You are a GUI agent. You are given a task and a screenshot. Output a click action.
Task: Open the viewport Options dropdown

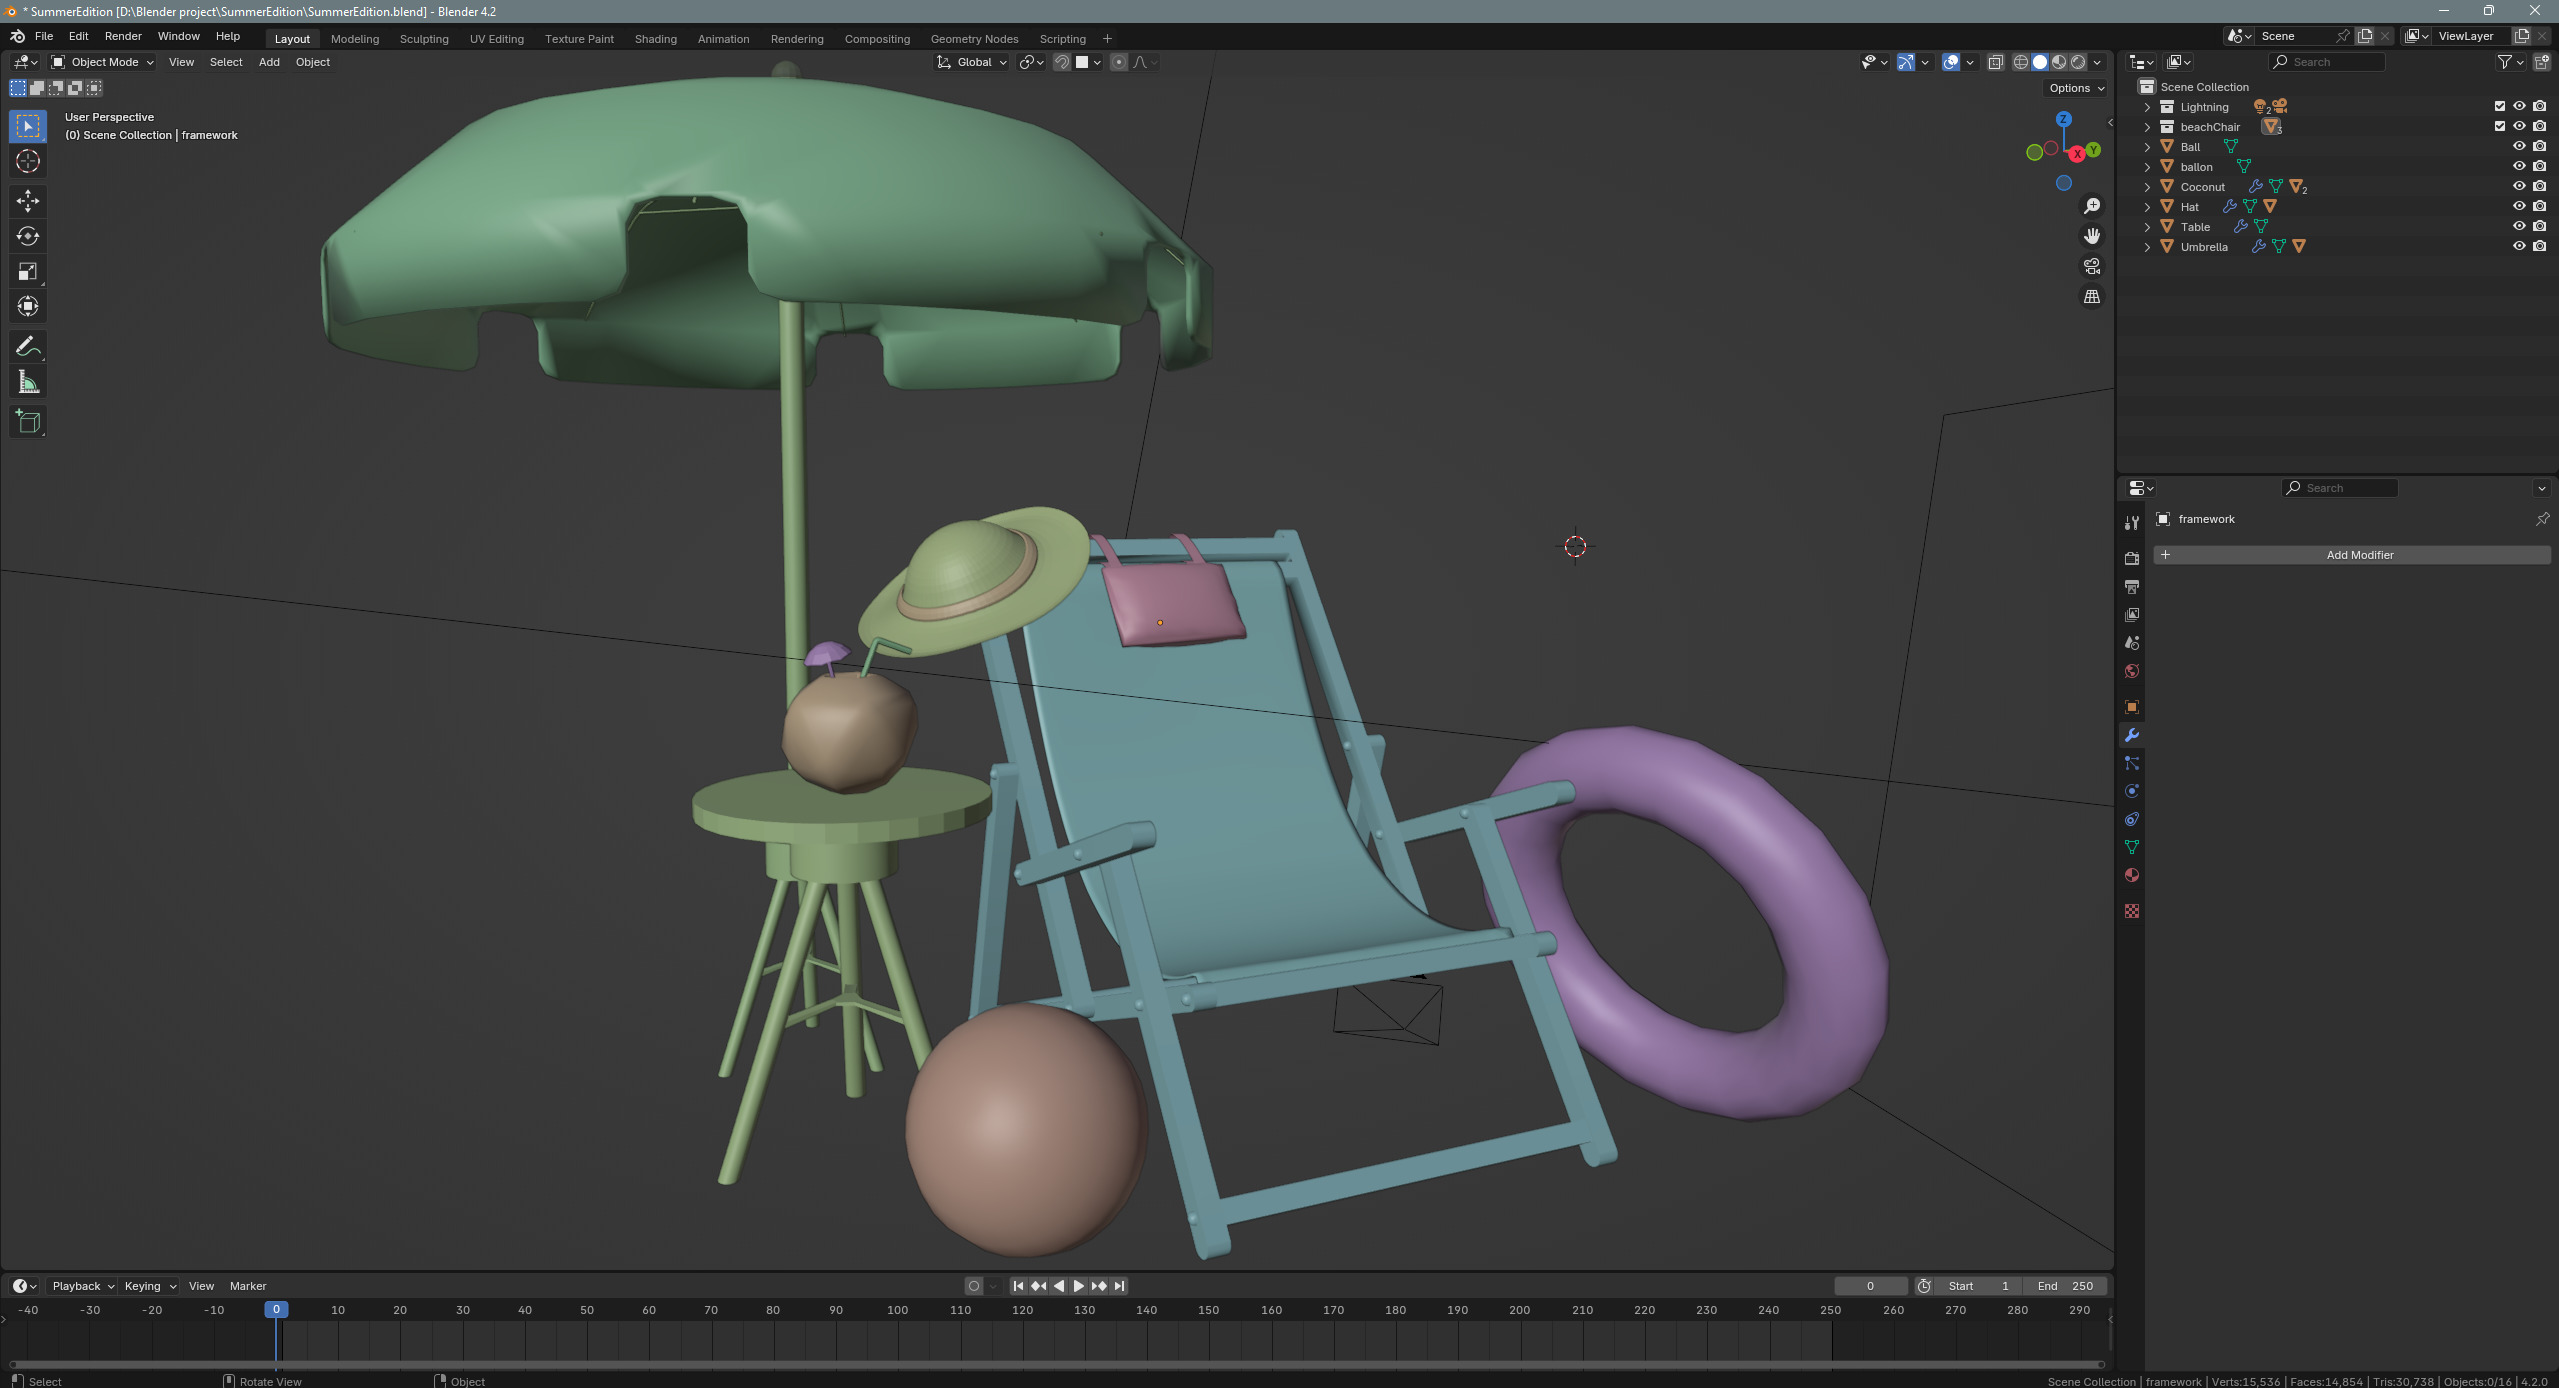click(2076, 88)
